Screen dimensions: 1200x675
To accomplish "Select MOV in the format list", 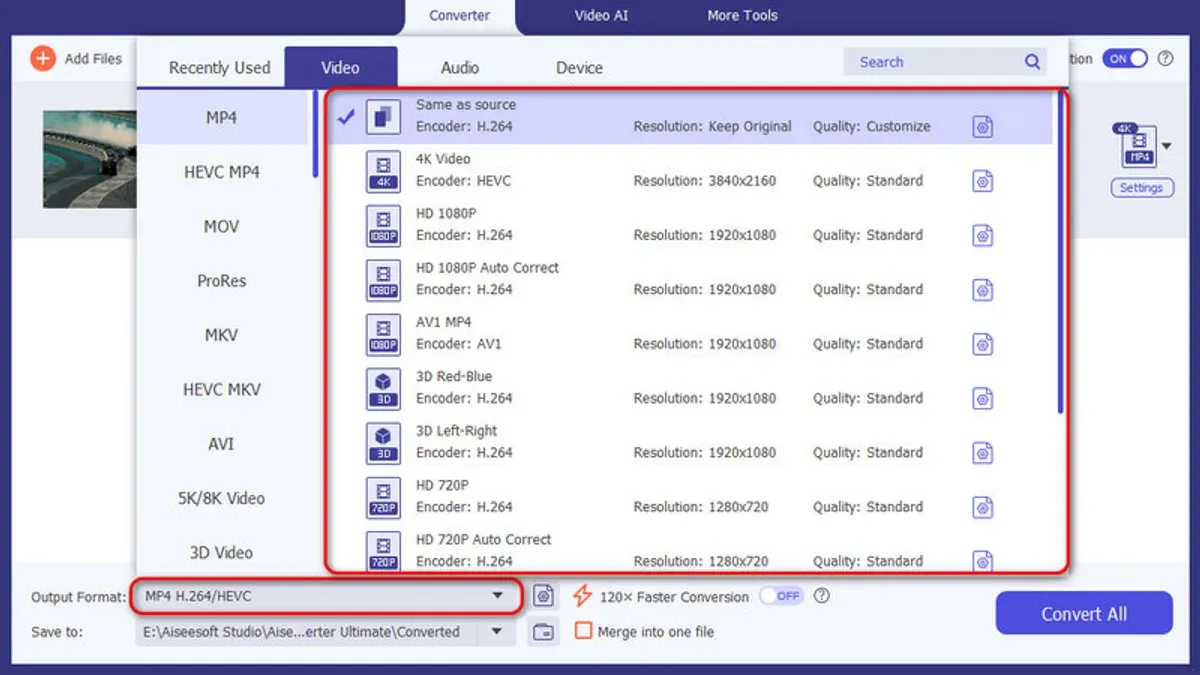I will pos(222,226).
